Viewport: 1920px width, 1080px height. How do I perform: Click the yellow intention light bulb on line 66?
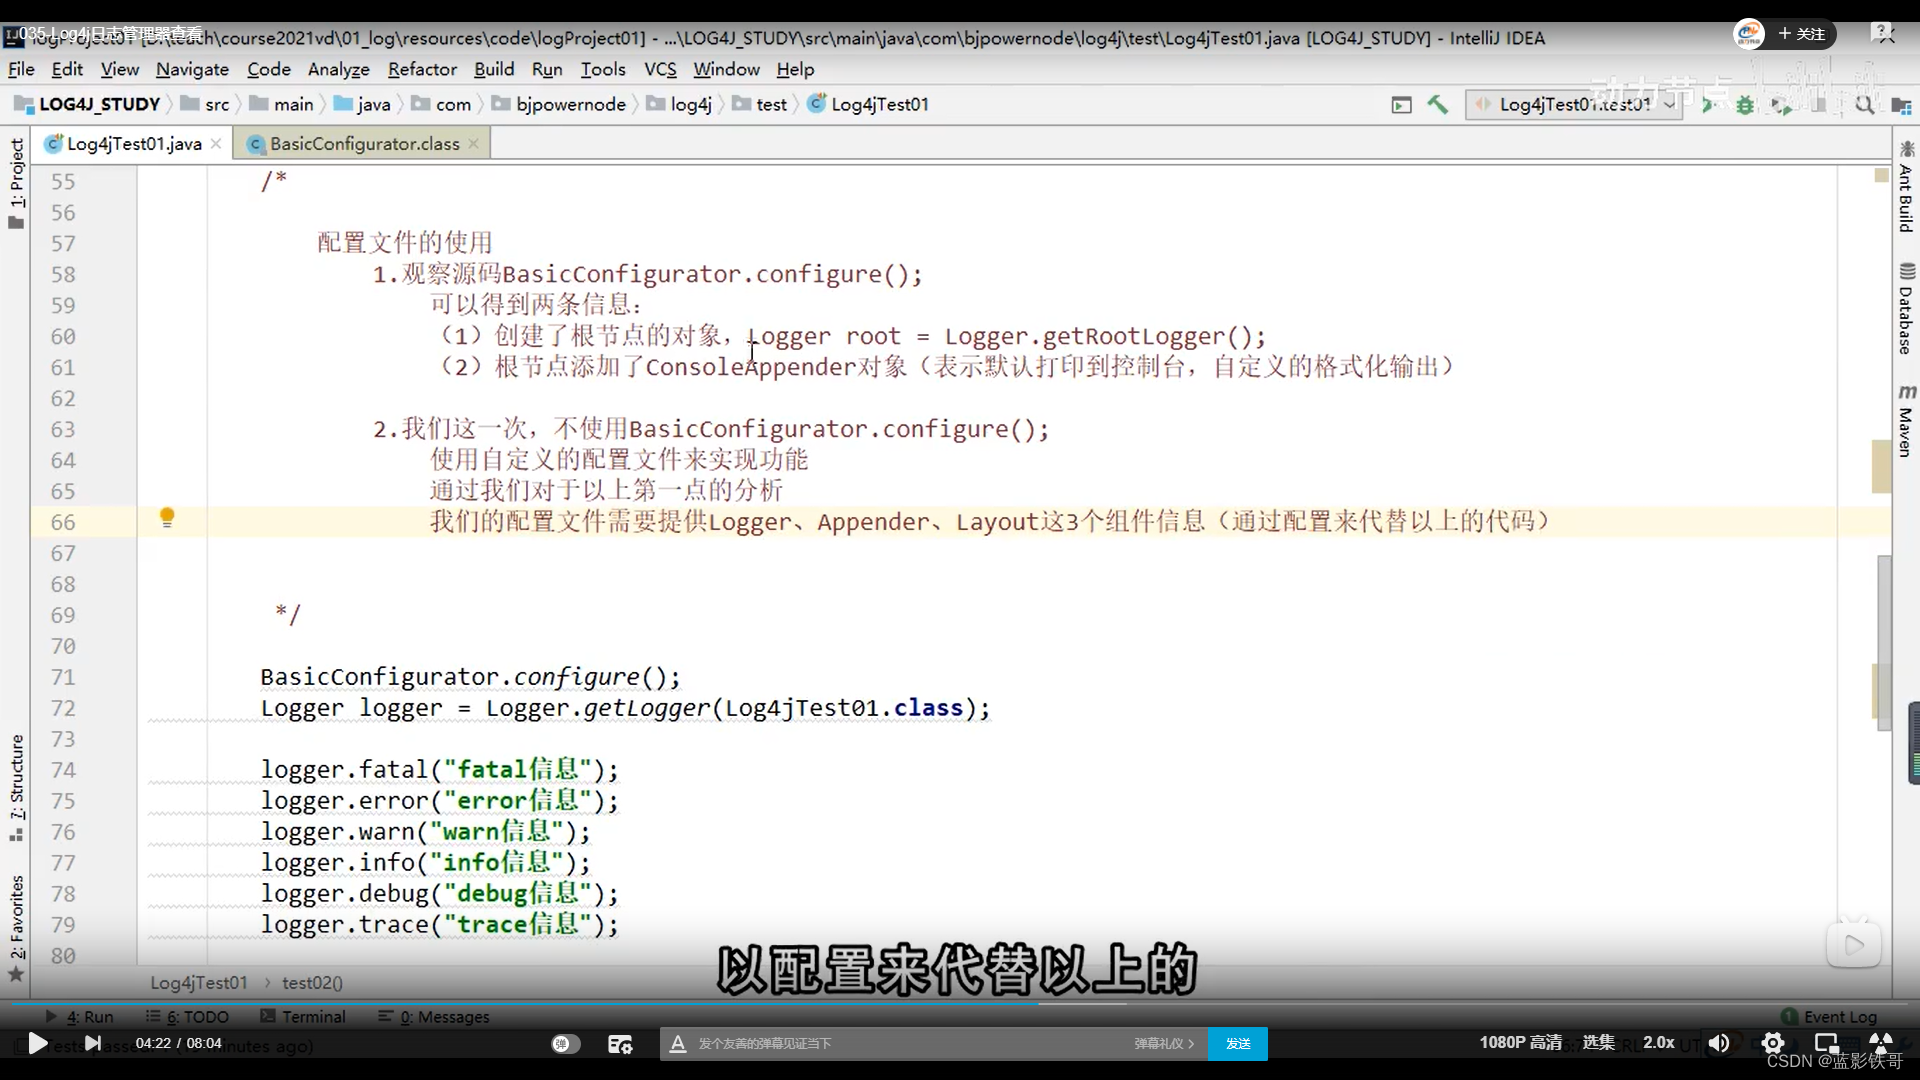coord(167,518)
